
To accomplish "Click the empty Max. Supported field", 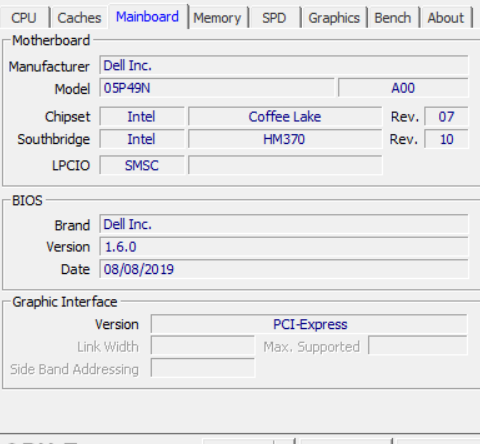I will (x=418, y=346).
